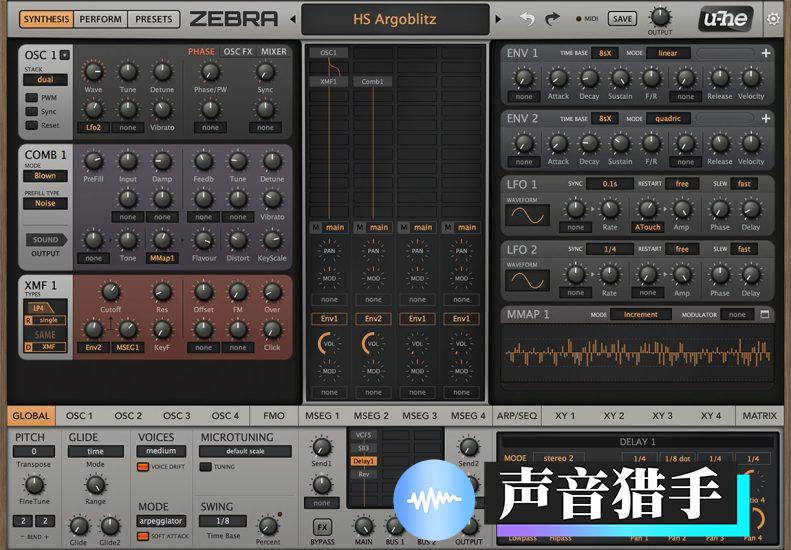This screenshot has height=550, width=791.
Task: Mute the first mixer lane M button
Action: (x=316, y=228)
